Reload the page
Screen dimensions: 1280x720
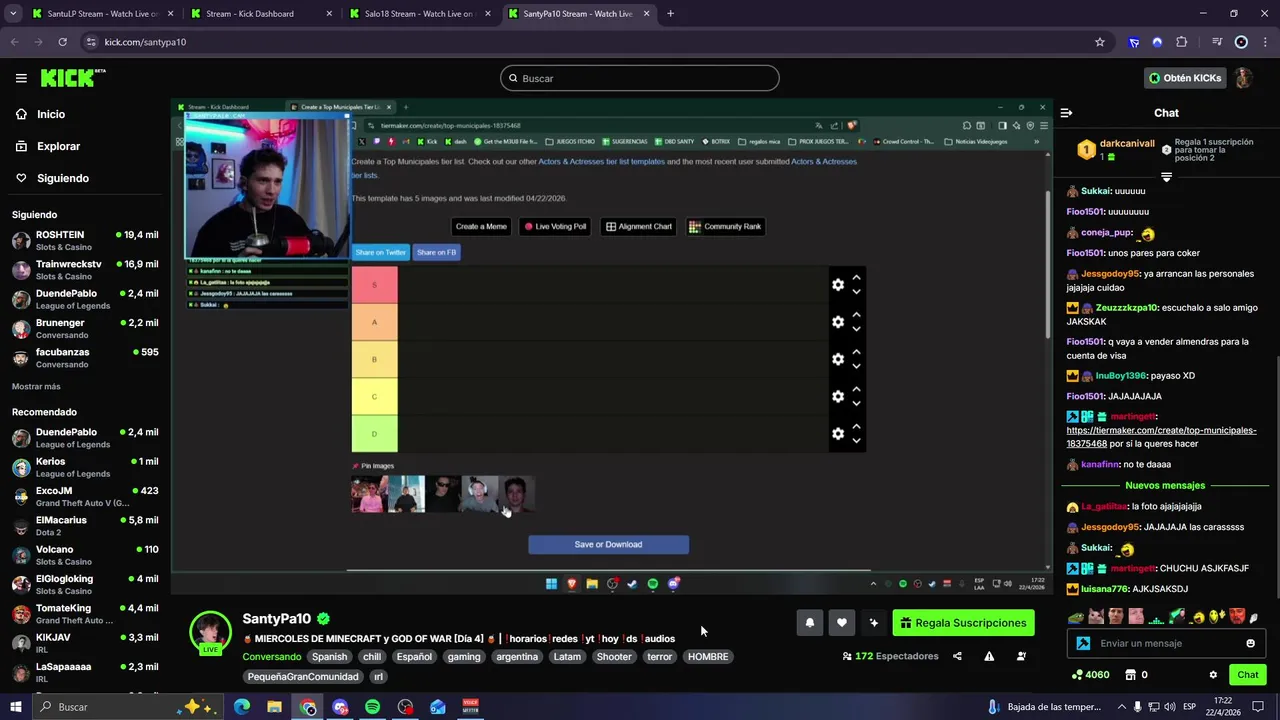[x=62, y=42]
